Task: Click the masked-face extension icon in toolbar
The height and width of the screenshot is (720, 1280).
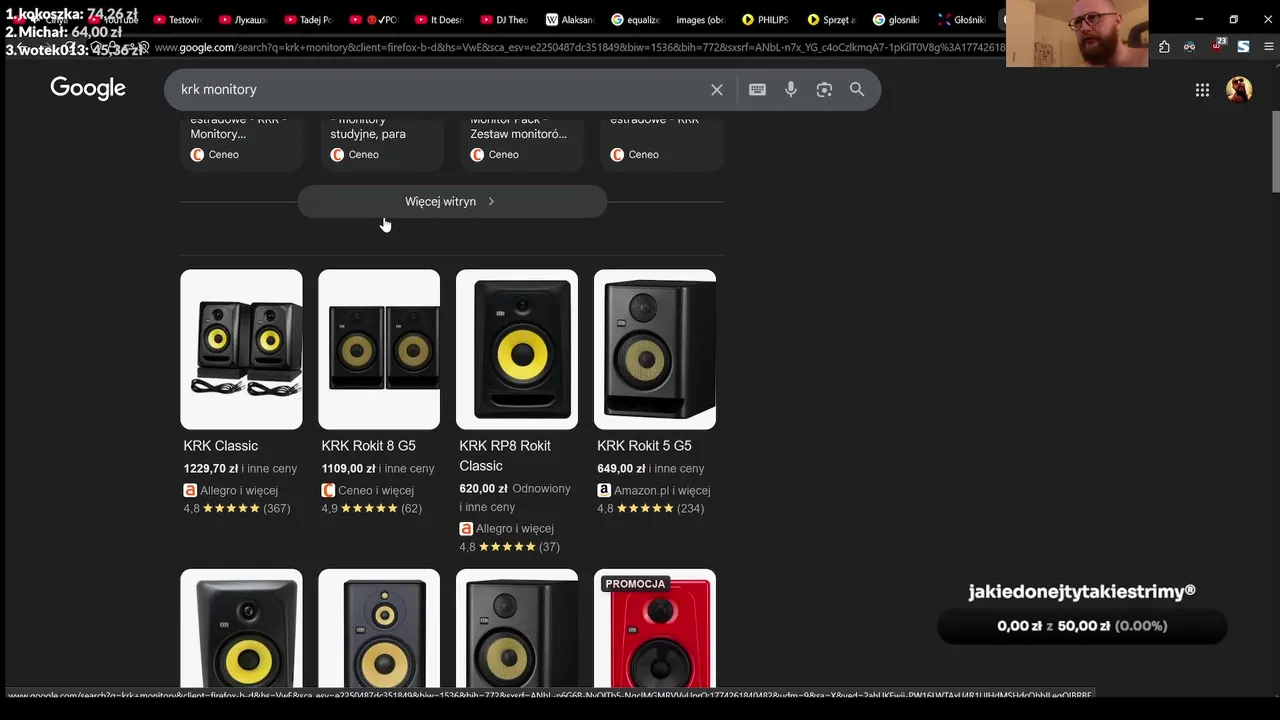Action: tap(1190, 47)
